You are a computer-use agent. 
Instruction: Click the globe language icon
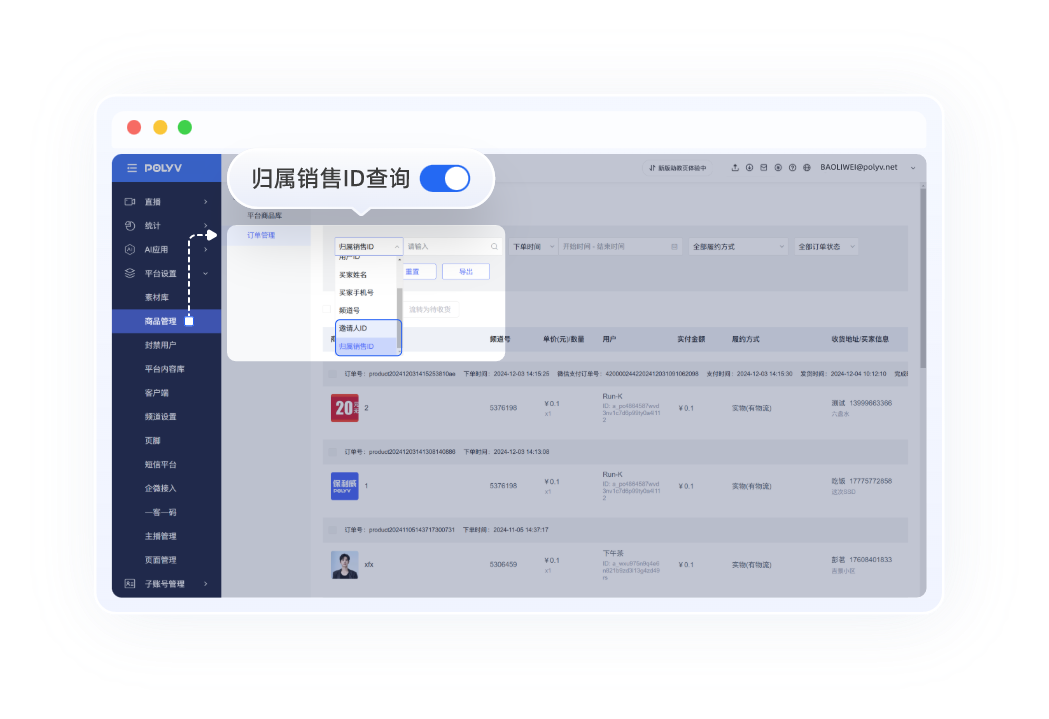pos(806,168)
